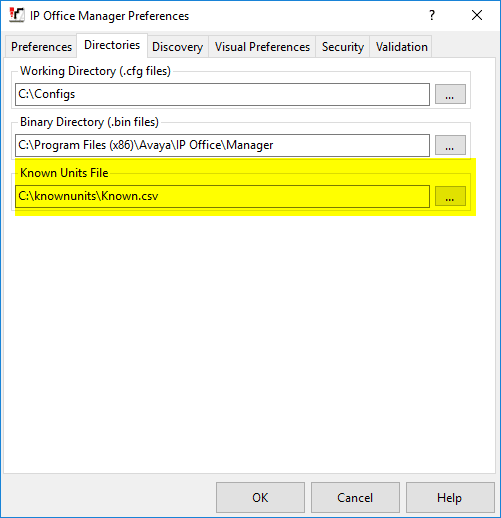Switch to the Discovery tab
The image size is (501, 518).
[178, 47]
